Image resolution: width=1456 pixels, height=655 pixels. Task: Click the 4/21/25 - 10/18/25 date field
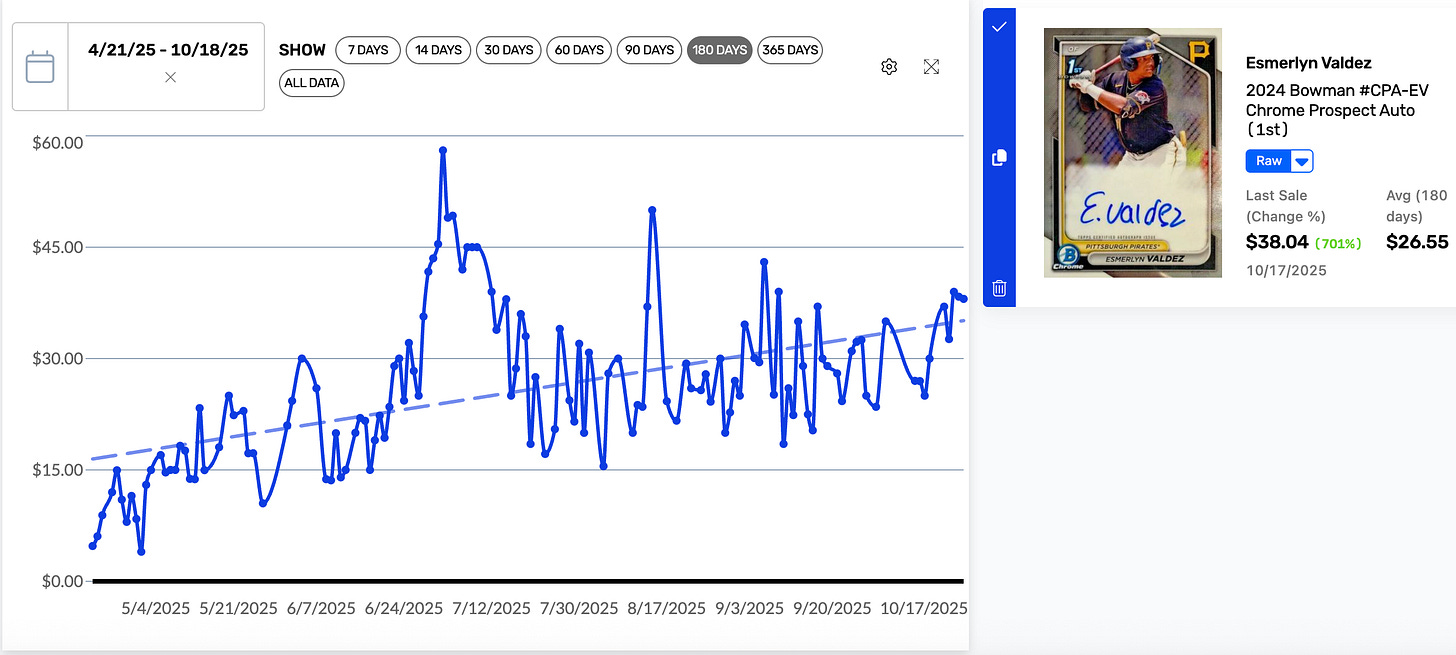168,50
